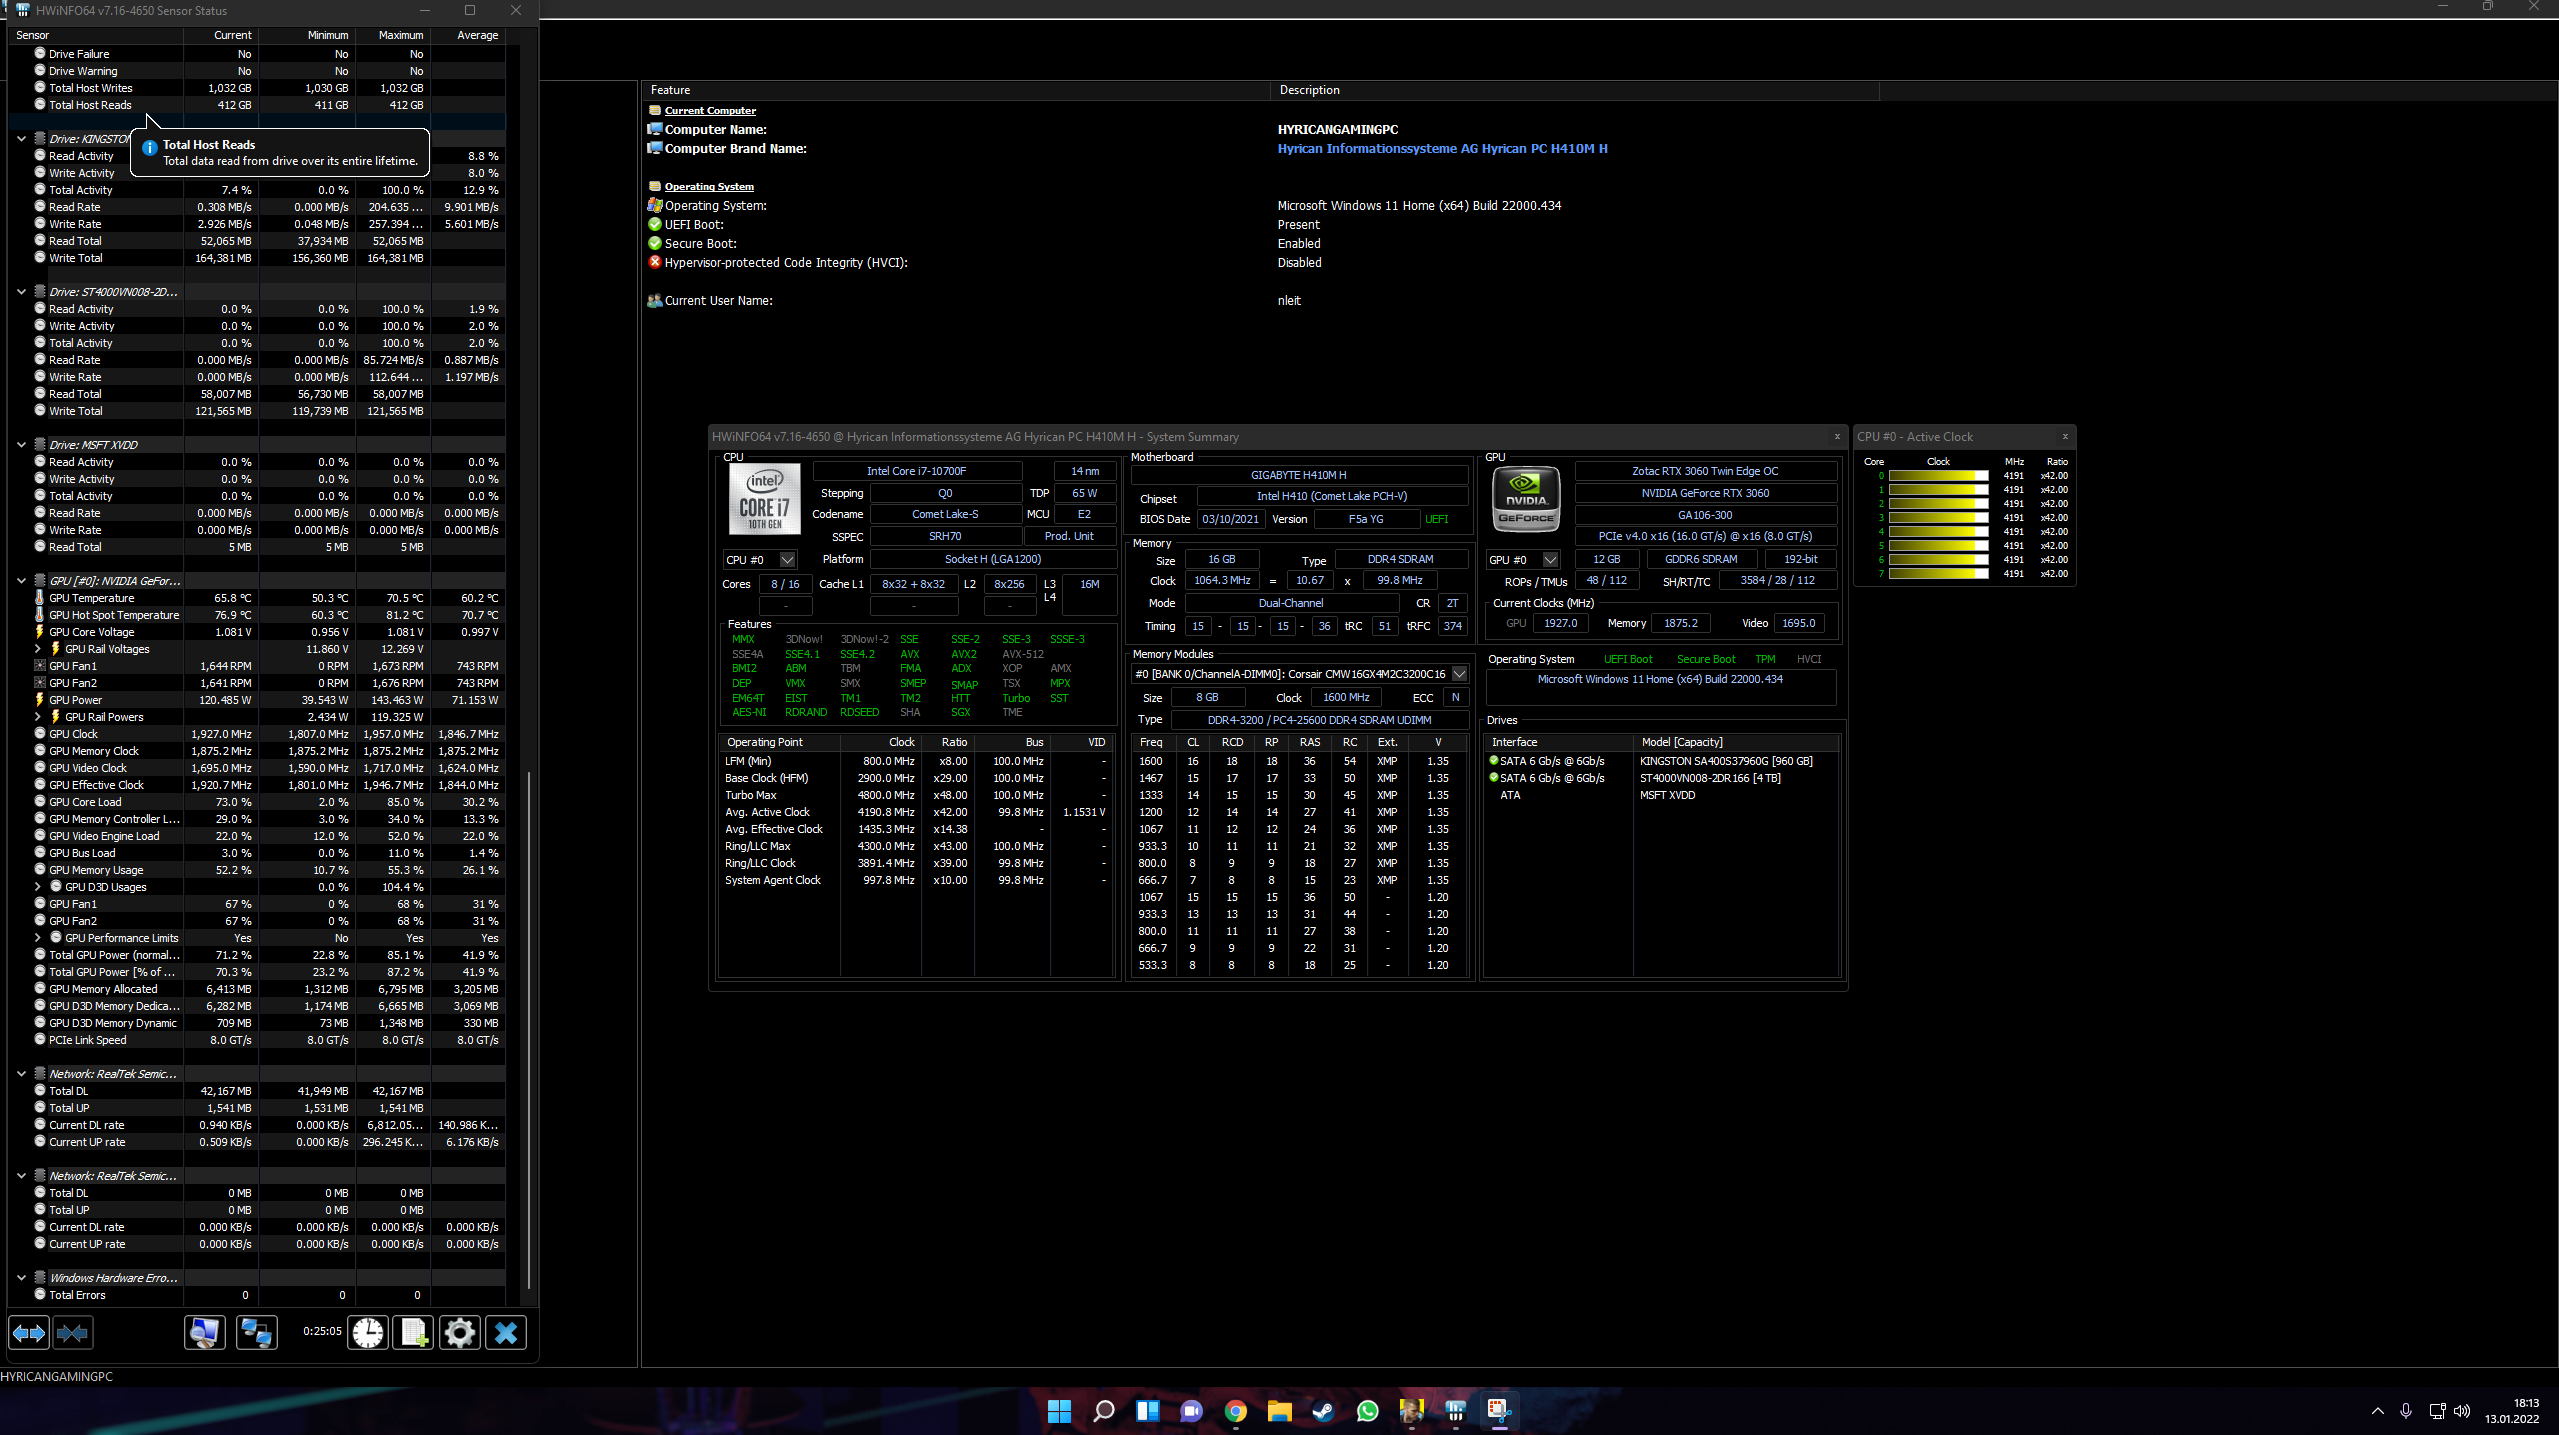Click the expand layout arrows button
This screenshot has width=2559, height=1435.
pos(29,1333)
